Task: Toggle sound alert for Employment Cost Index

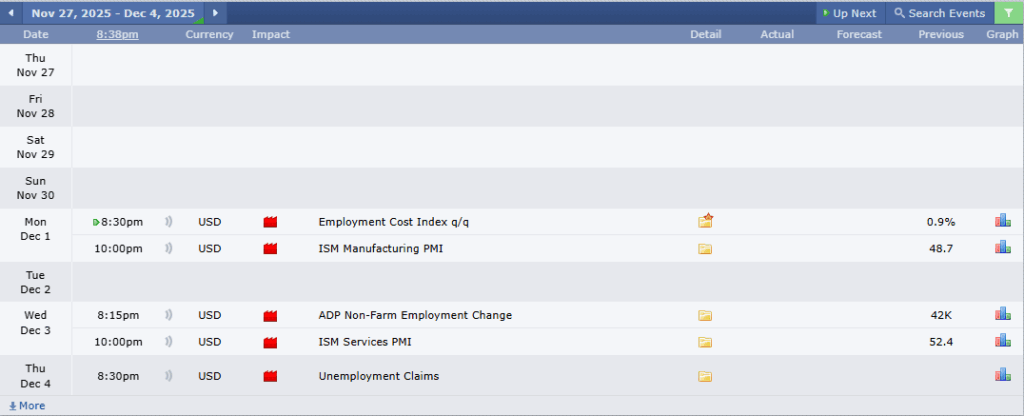Action: point(169,222)
